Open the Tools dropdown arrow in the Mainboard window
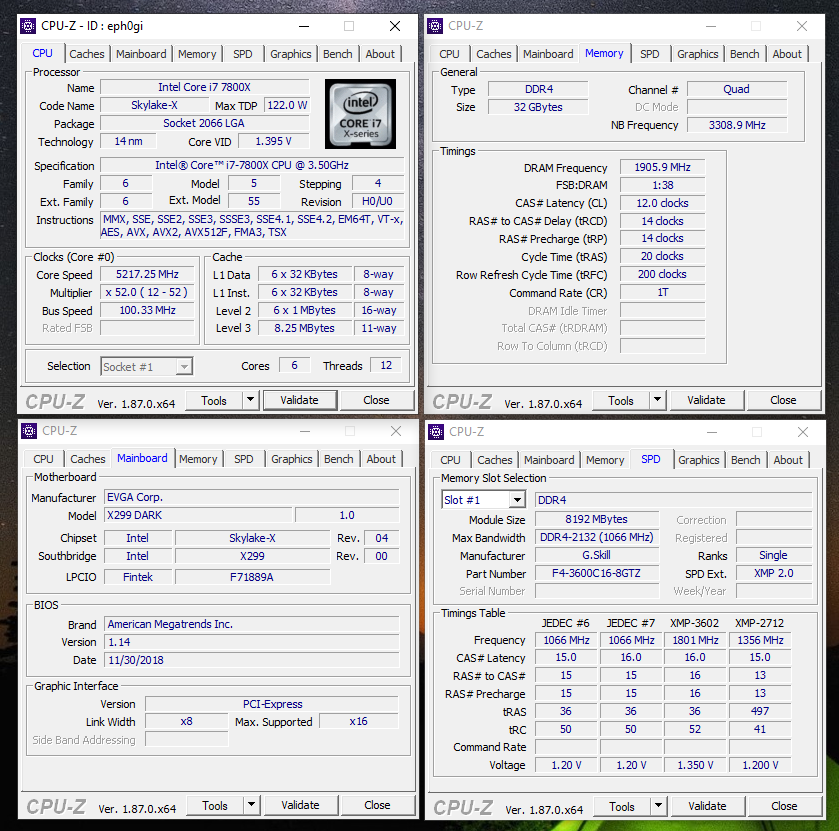This screenshot has height=831, width=839. click(251, 805)
